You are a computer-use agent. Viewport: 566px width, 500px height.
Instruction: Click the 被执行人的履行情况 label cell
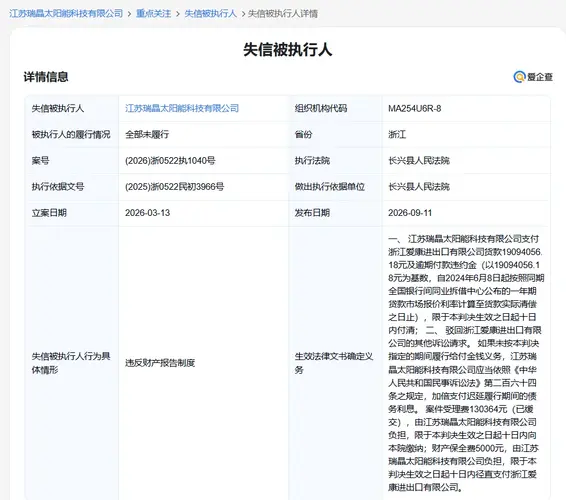(71, 134)
